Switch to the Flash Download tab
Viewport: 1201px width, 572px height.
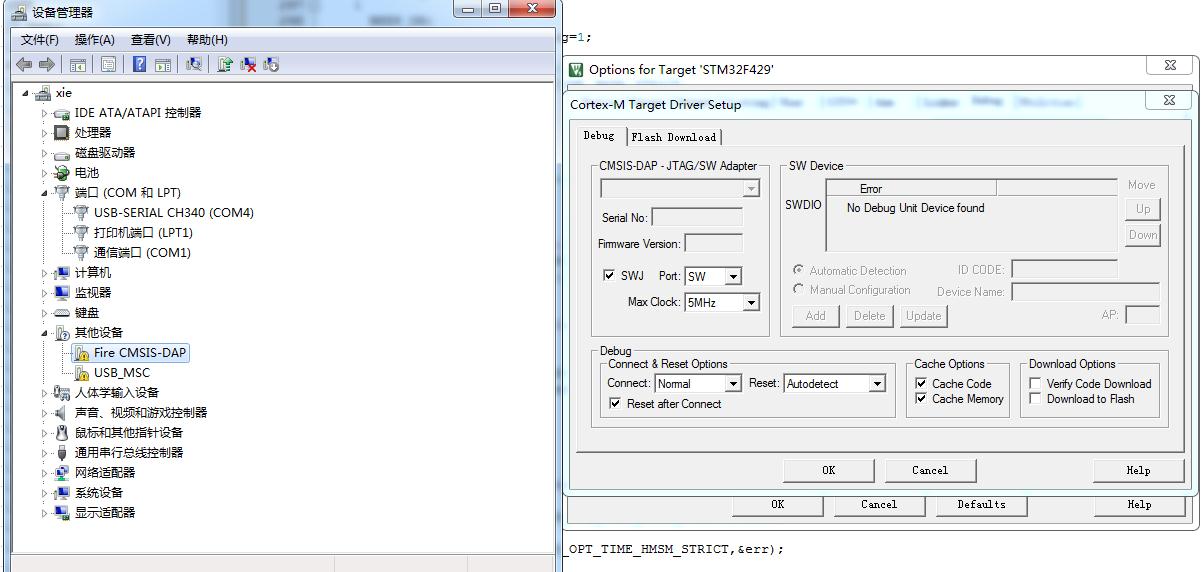point(673,137)
